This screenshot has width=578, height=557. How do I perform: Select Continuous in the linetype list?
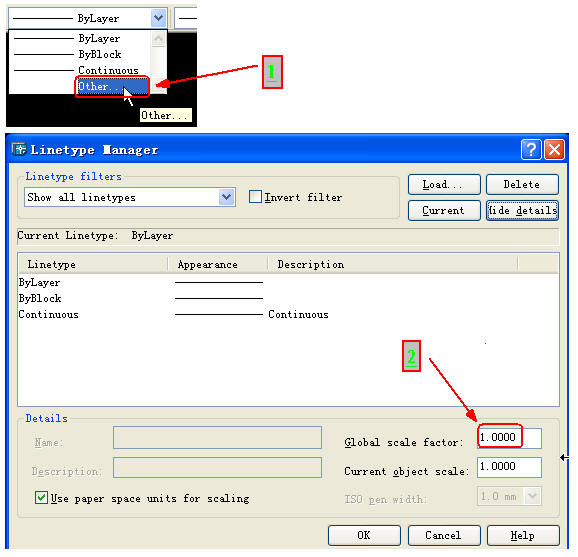[x=80, y=70]
